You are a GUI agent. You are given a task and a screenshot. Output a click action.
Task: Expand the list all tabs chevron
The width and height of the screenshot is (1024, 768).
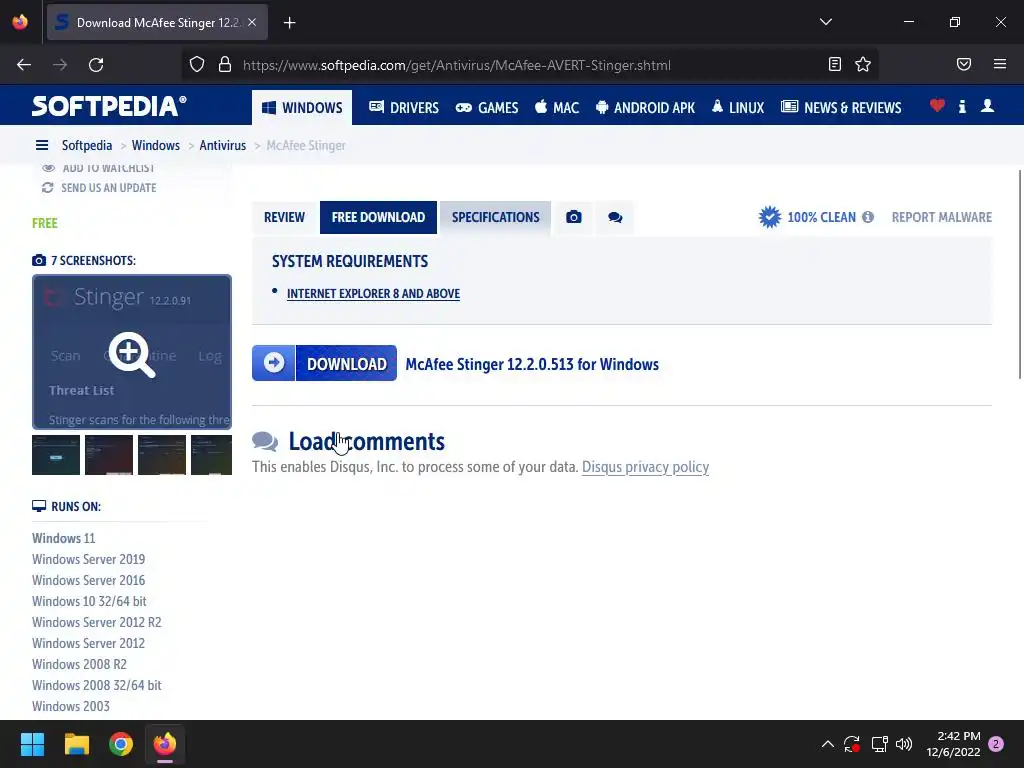coord(825,22)
